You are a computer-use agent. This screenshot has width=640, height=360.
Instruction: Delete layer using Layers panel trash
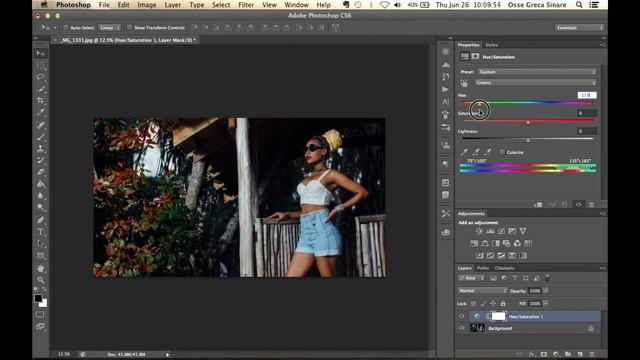point(592,354)
